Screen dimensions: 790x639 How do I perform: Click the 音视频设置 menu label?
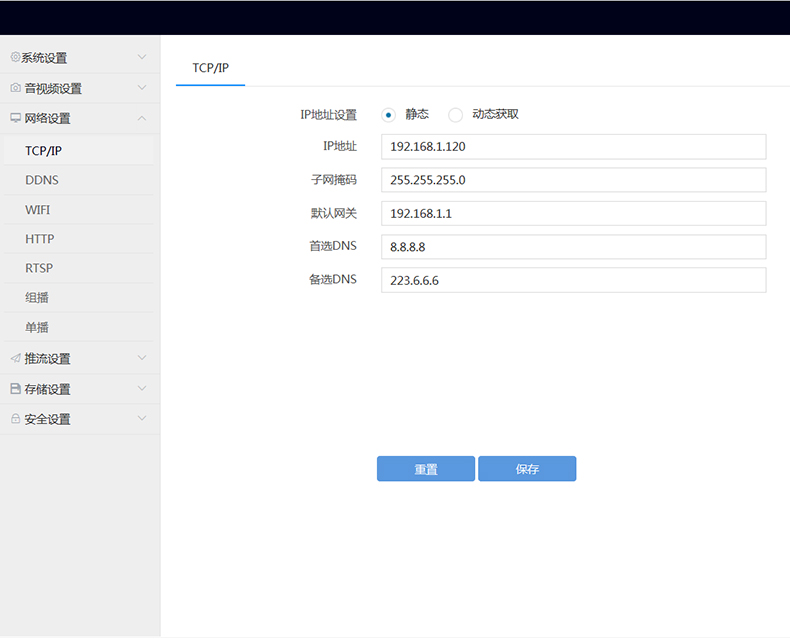53,89
